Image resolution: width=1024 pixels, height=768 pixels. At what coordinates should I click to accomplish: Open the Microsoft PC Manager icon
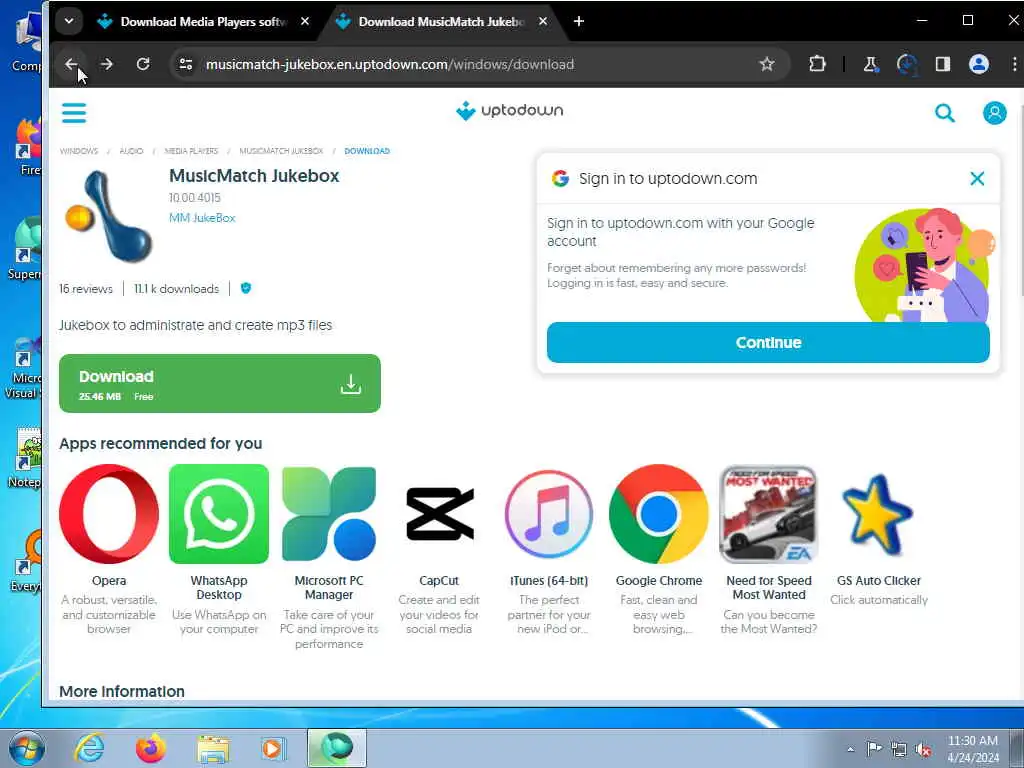click(x=328, y=514)
